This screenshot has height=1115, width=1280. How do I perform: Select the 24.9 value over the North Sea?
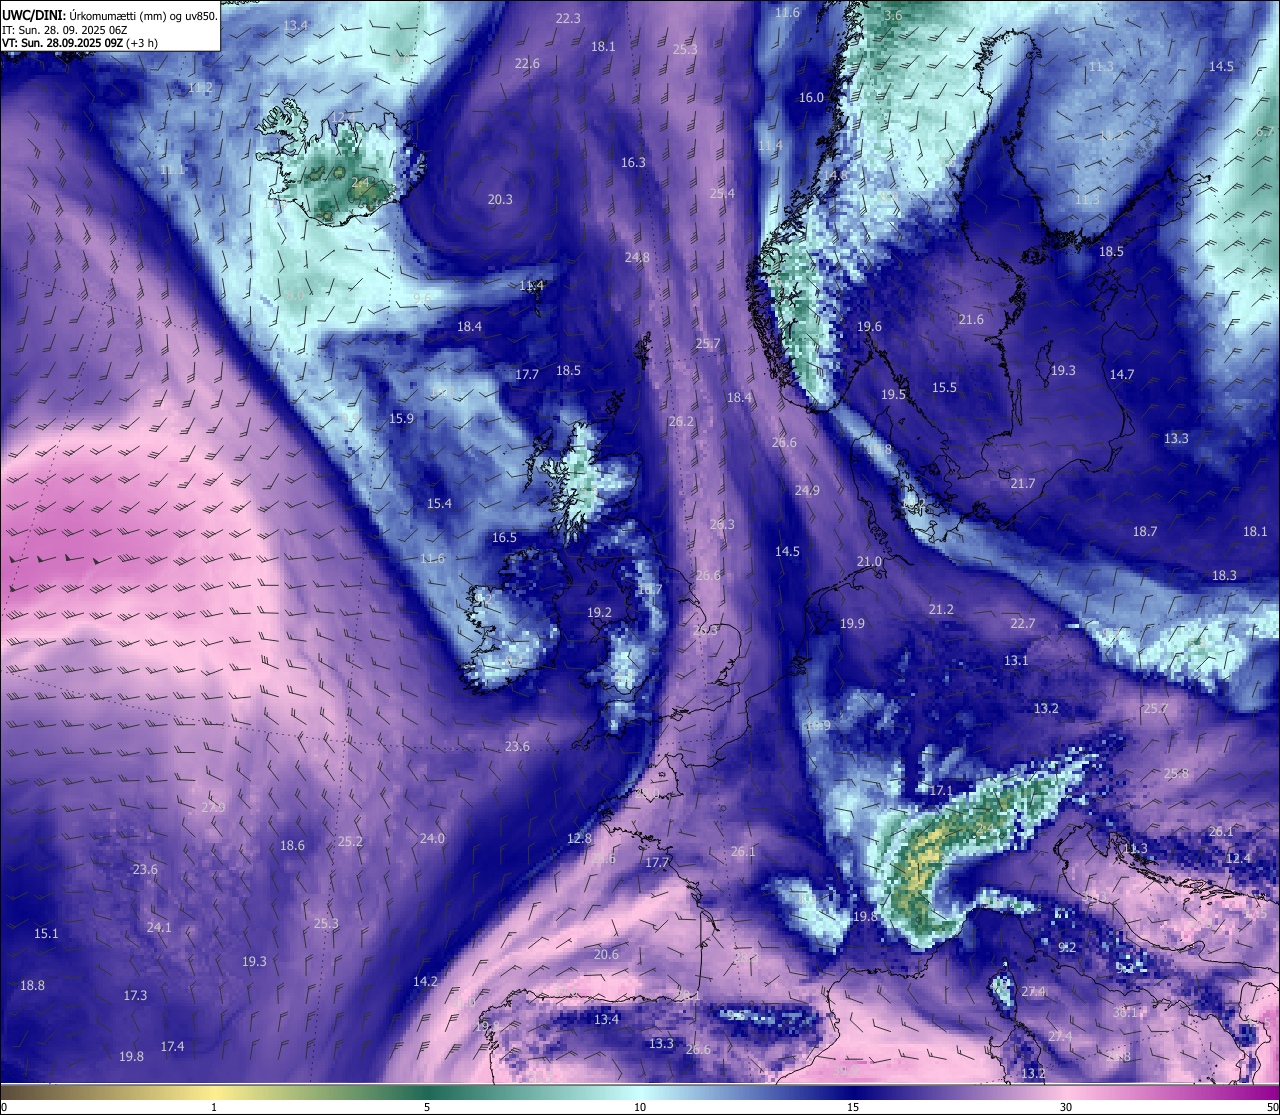click(x=807, y=490)
